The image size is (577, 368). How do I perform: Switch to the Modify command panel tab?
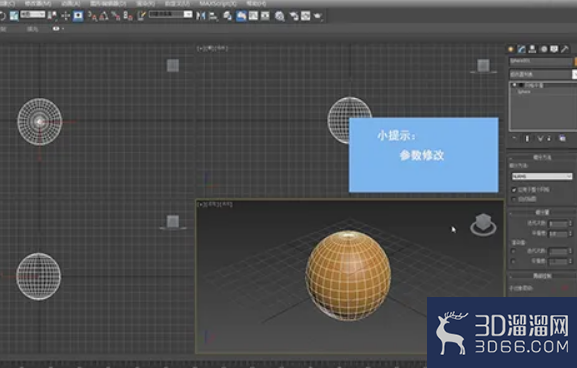(521, 49)
